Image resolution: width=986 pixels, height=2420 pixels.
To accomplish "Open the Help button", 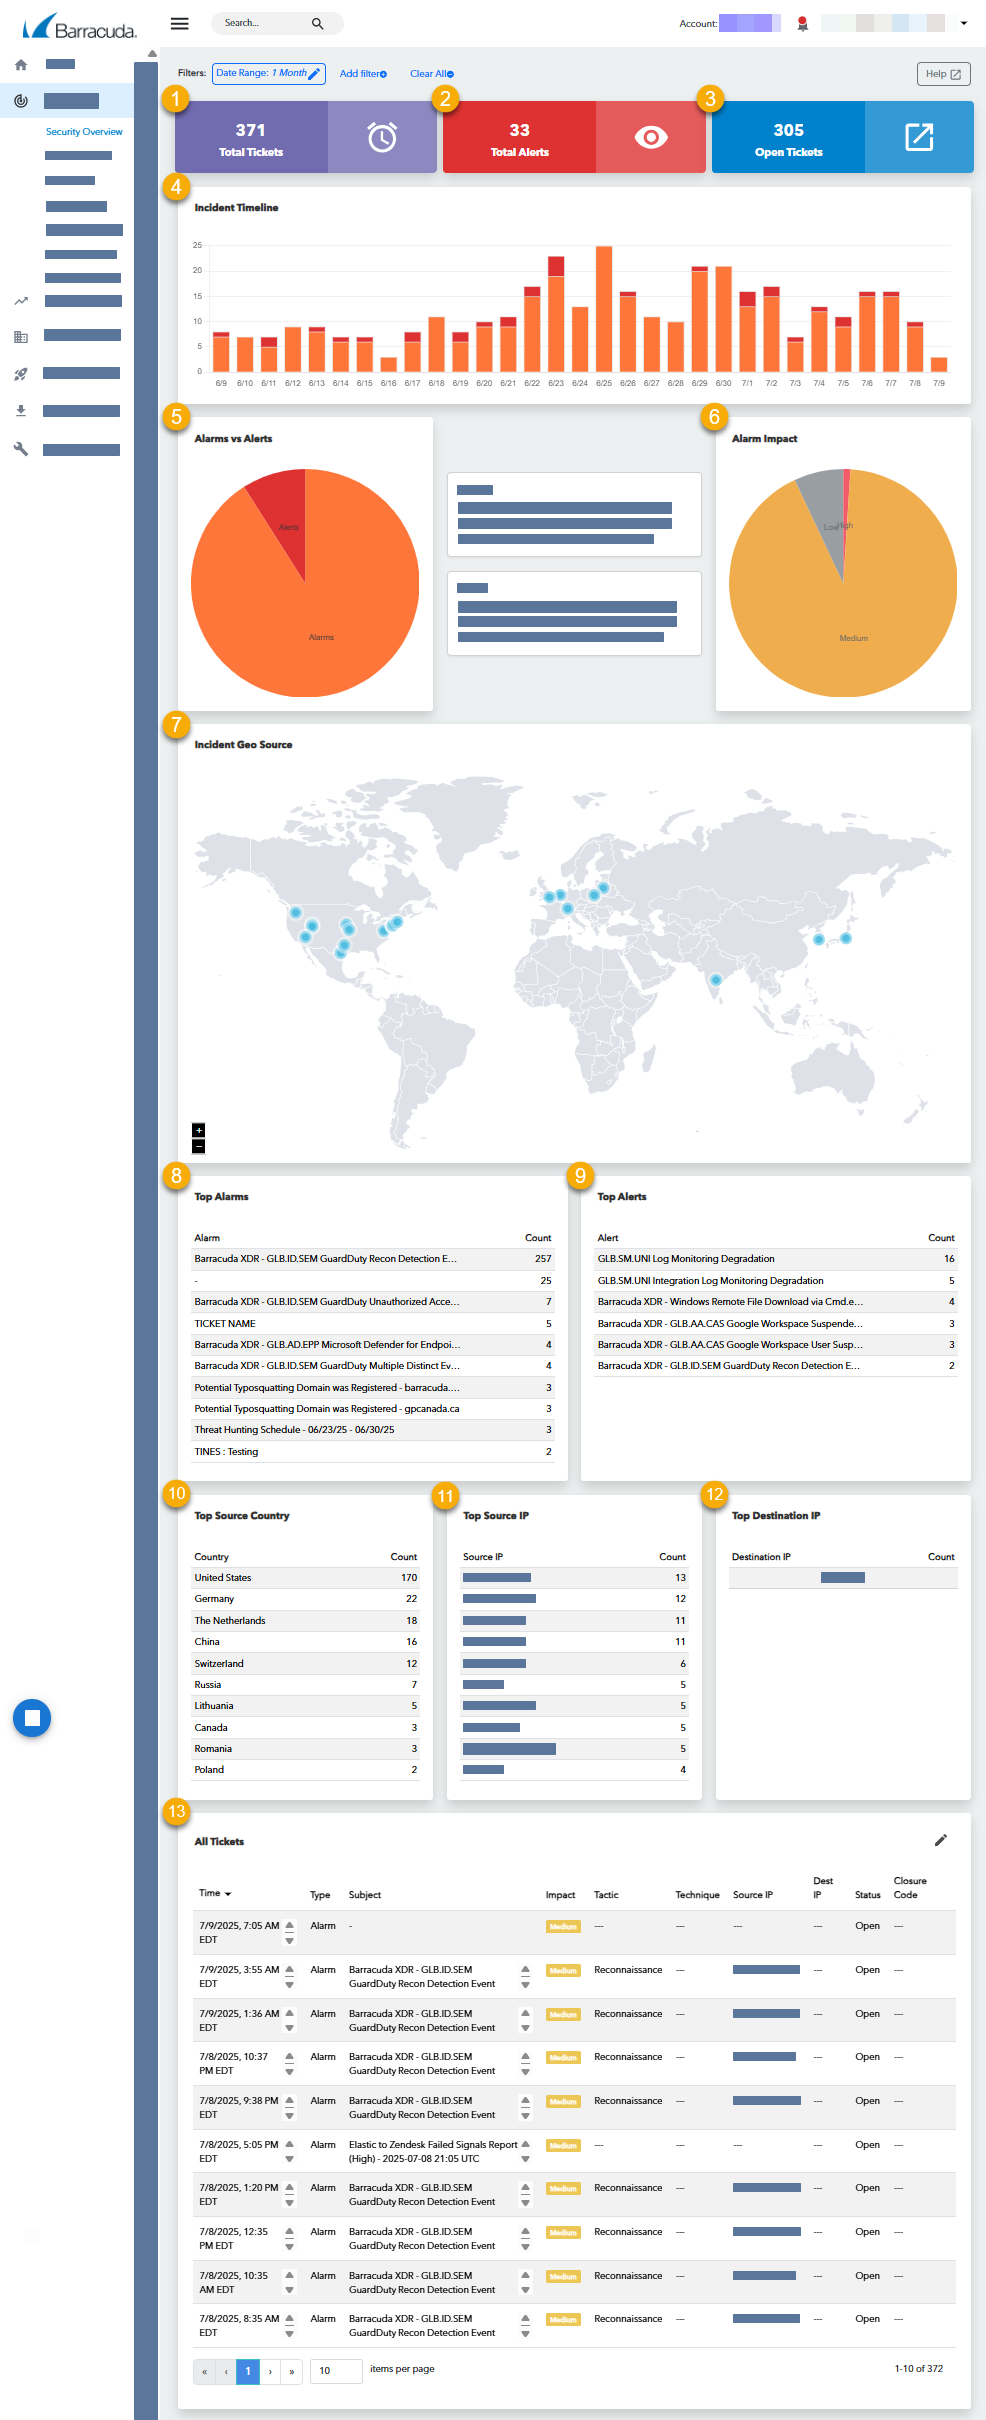I will 943,74.
